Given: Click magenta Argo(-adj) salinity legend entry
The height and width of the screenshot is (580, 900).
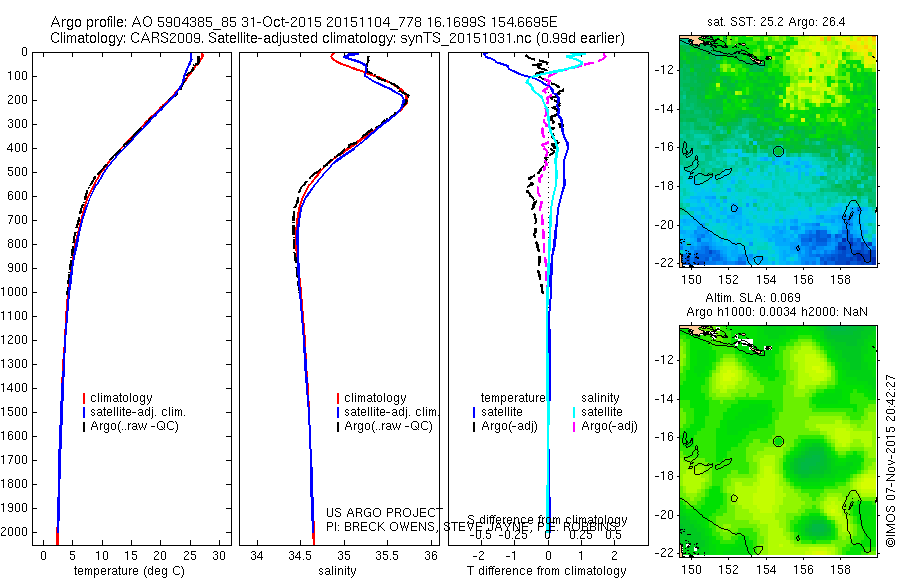Looking at the screenshot, I should pyautogui.click(x=605, y=426).
